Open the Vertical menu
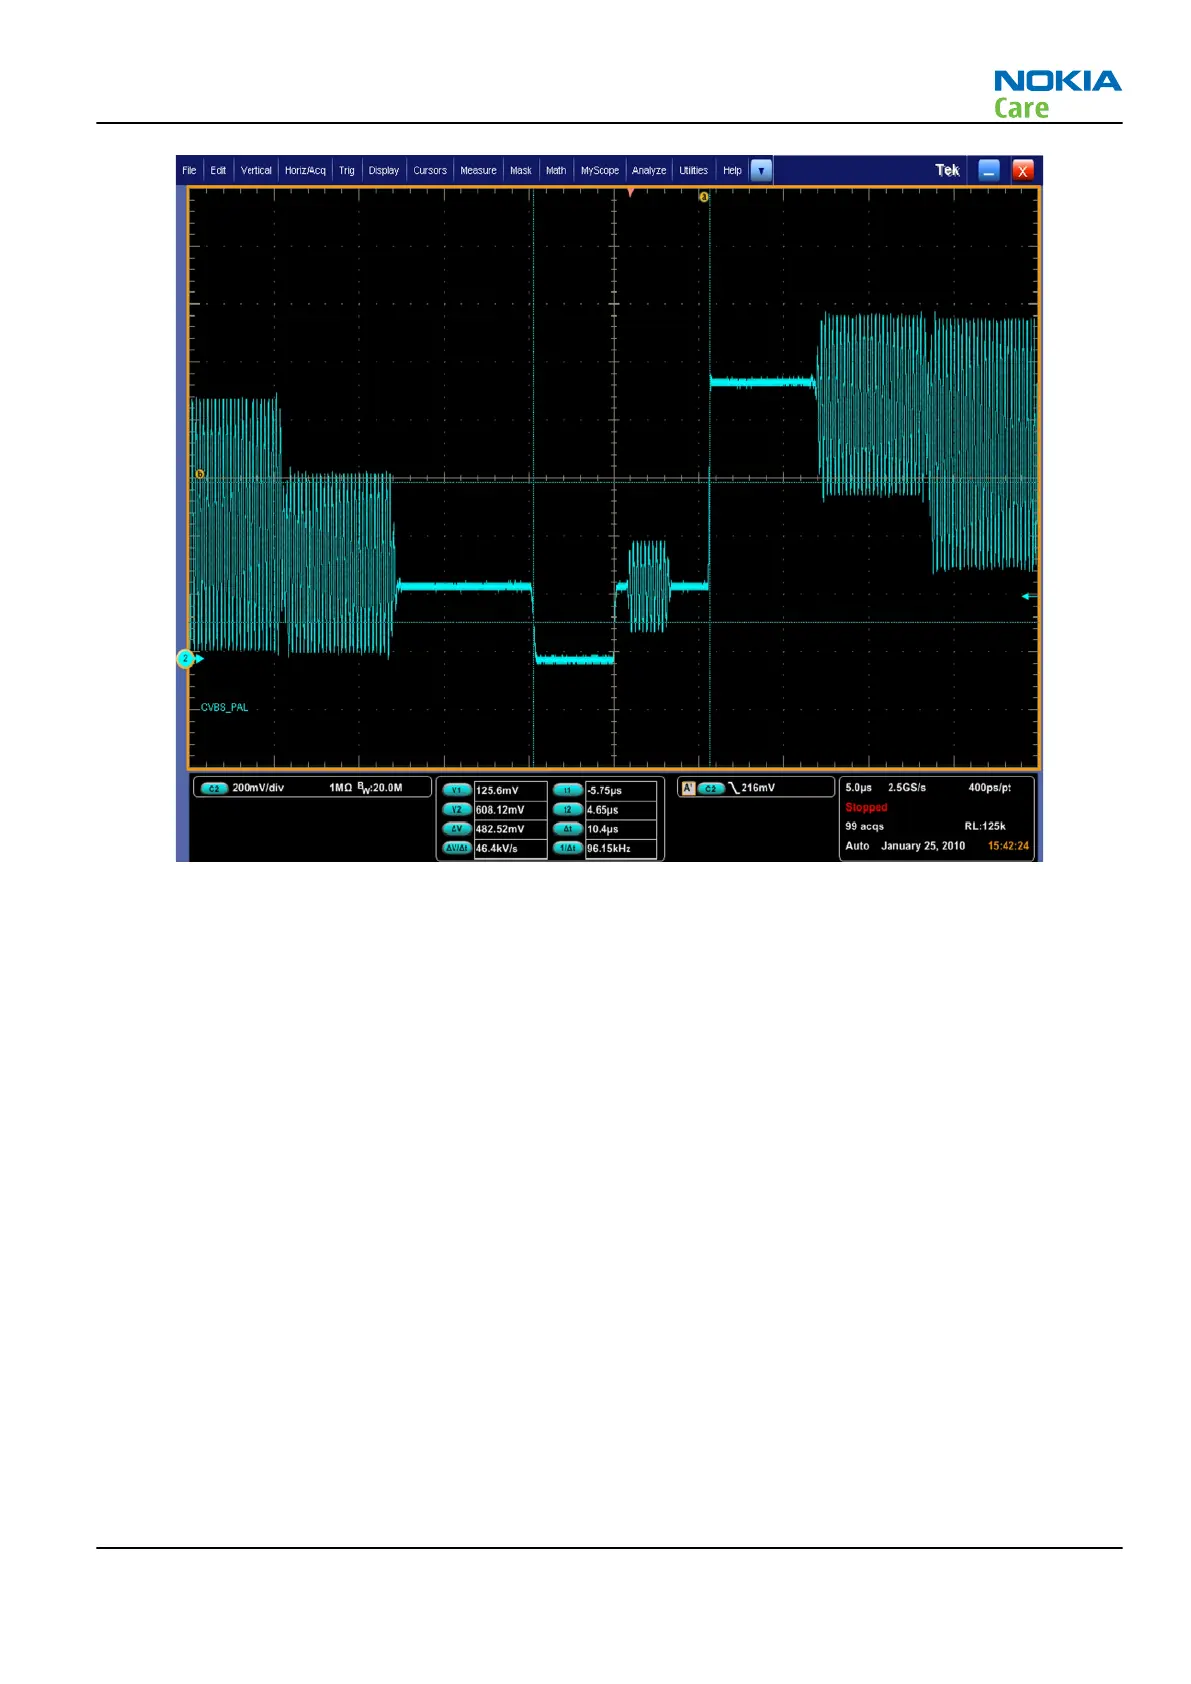Viewport: 1191px width, 1684px height. point(256,170)
